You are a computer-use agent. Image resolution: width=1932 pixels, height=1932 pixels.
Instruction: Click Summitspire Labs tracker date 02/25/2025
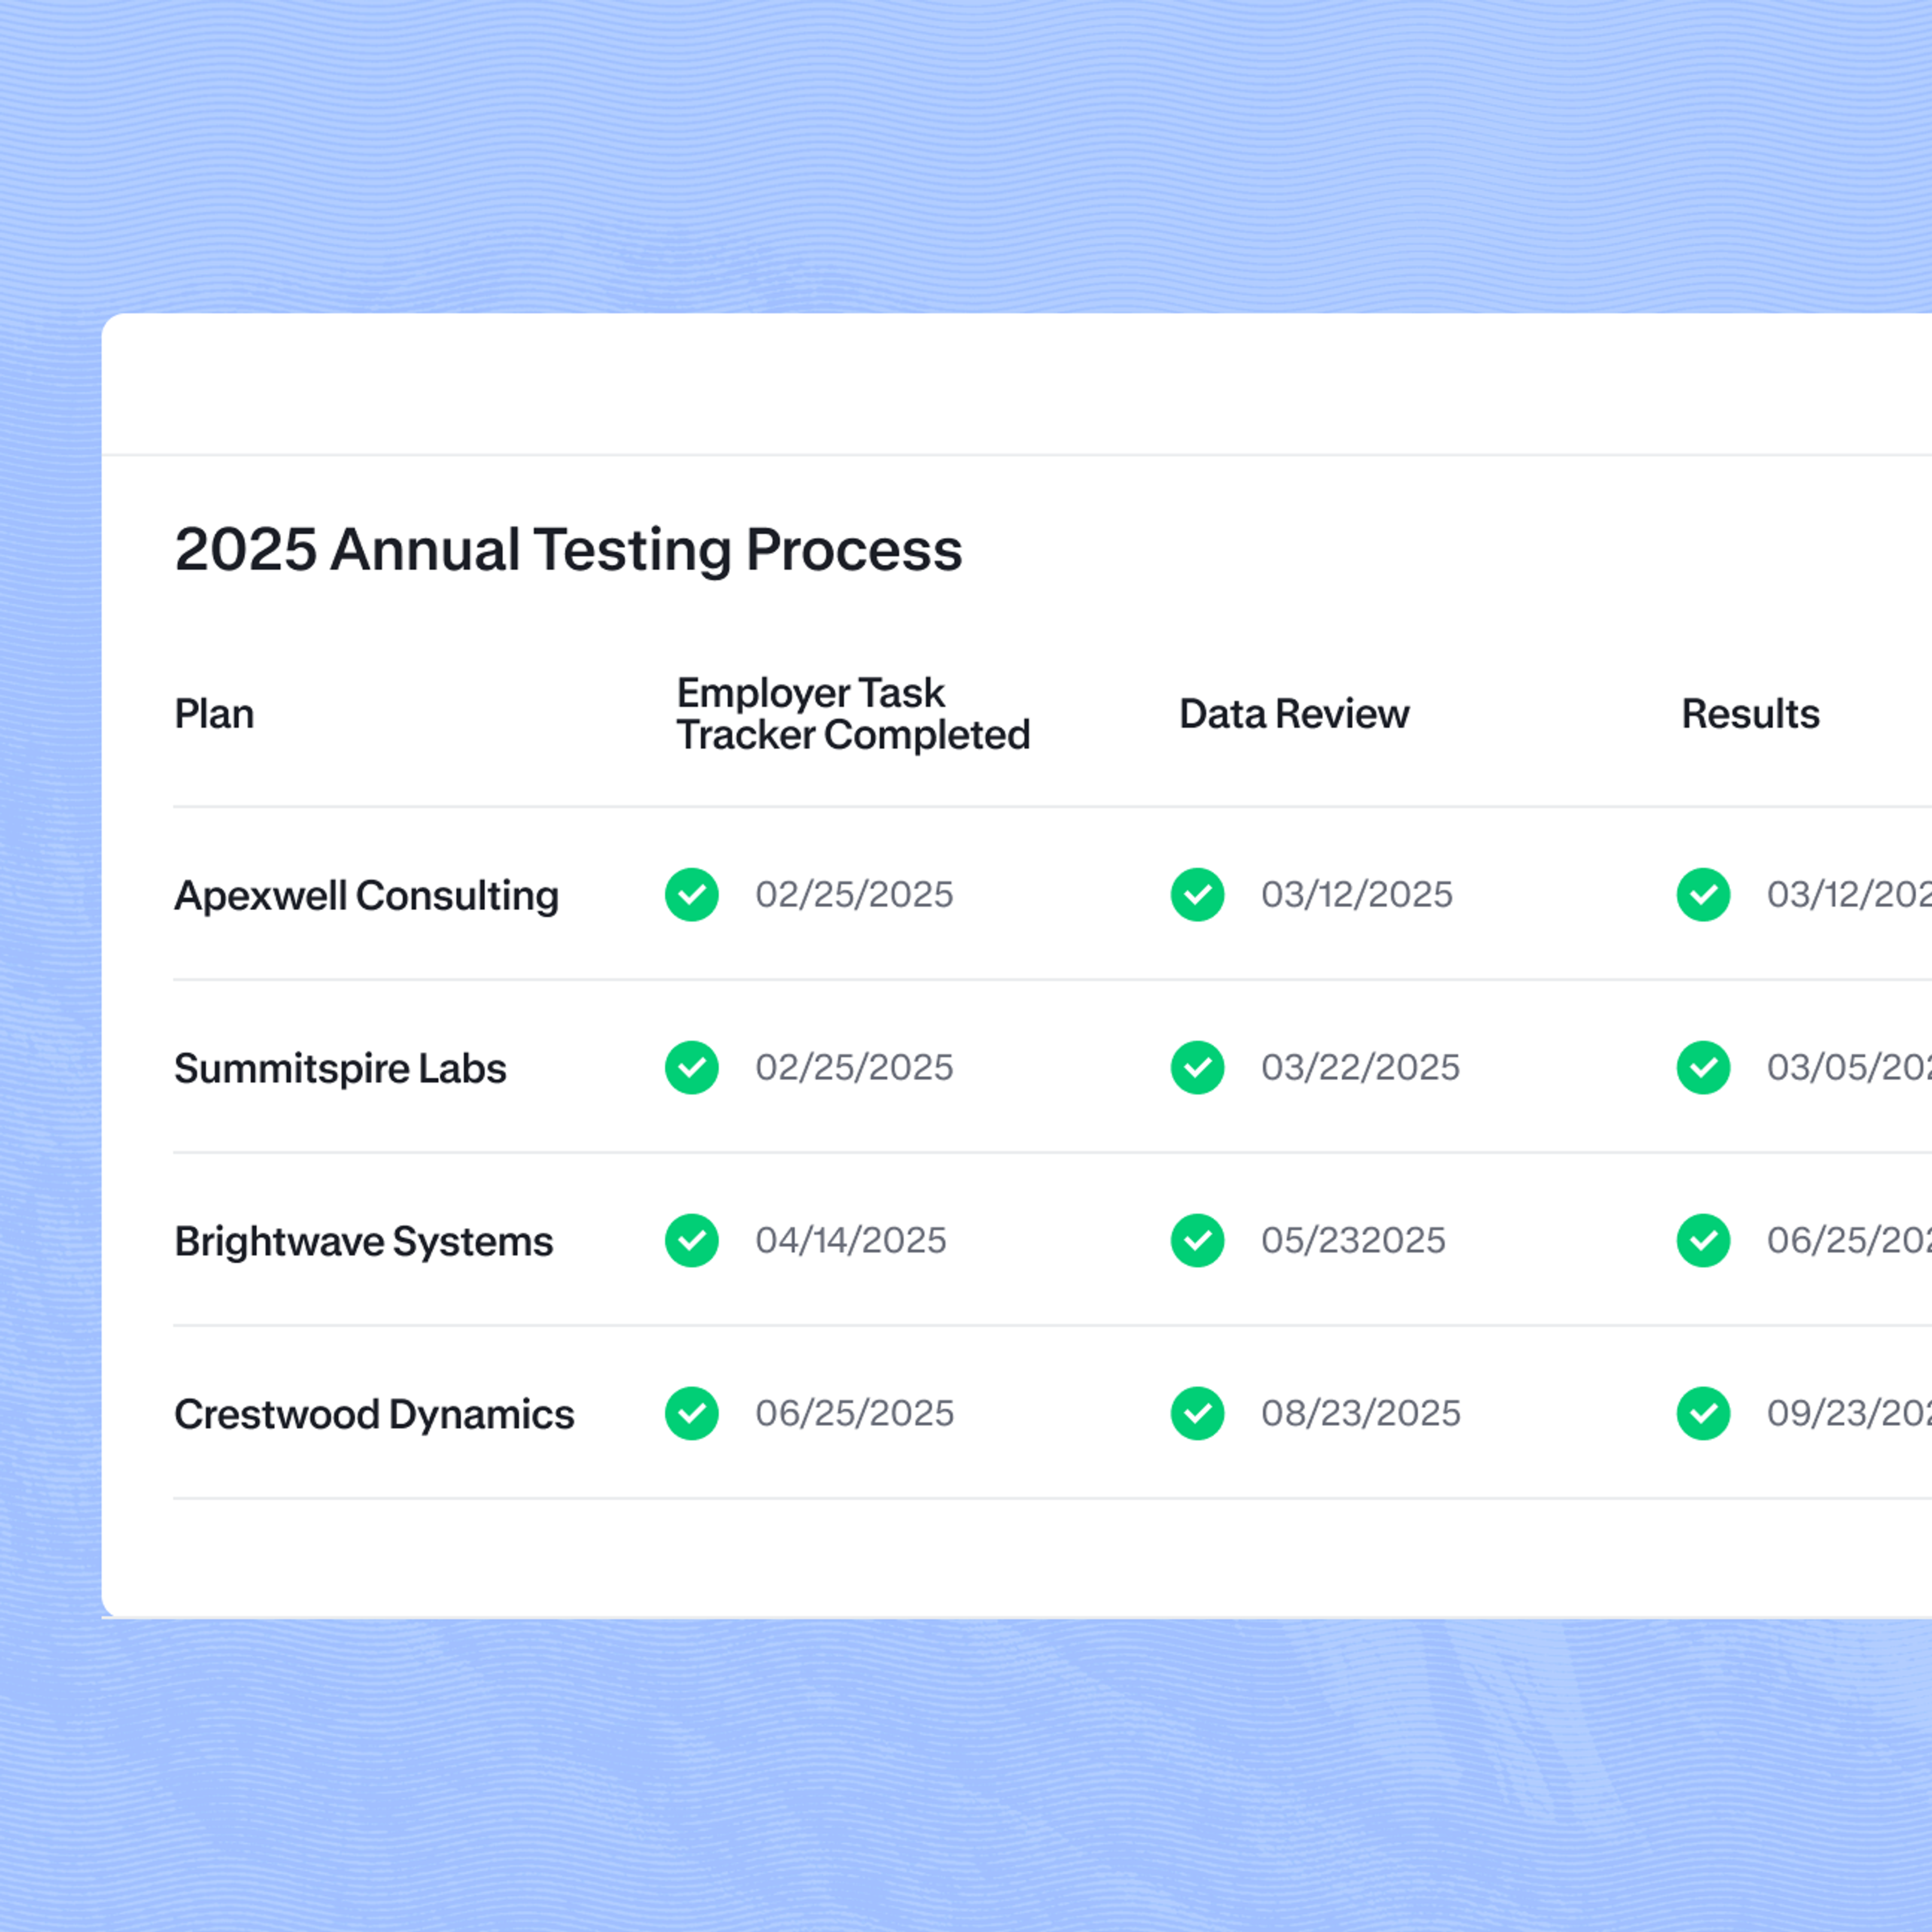[x=854, y=1067]
